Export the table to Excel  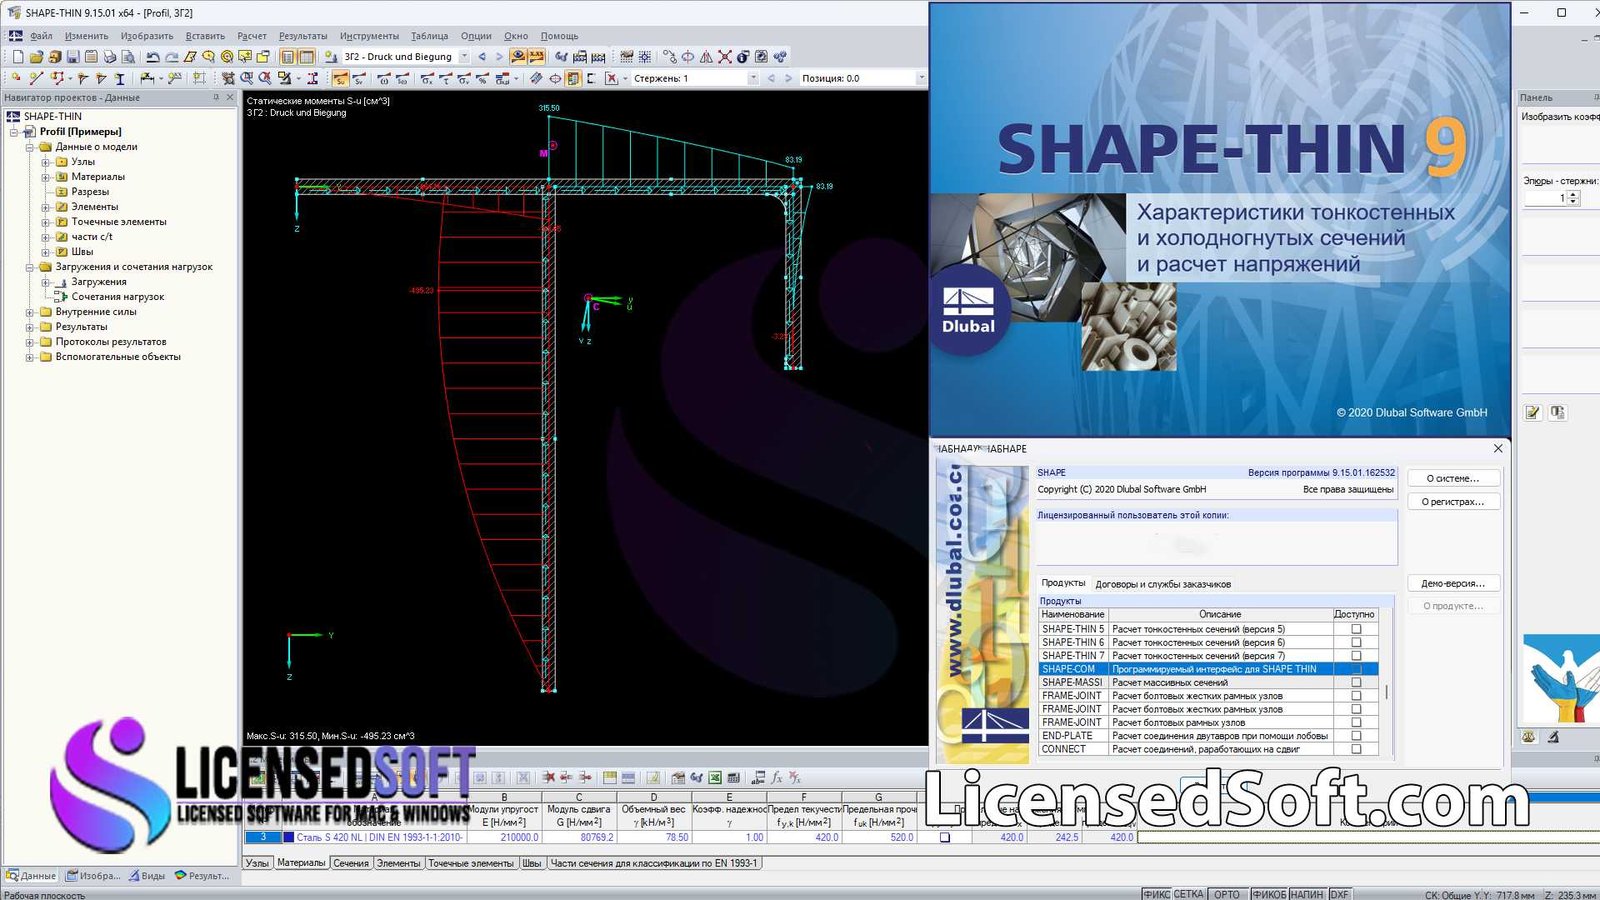[x=715, y=777]
